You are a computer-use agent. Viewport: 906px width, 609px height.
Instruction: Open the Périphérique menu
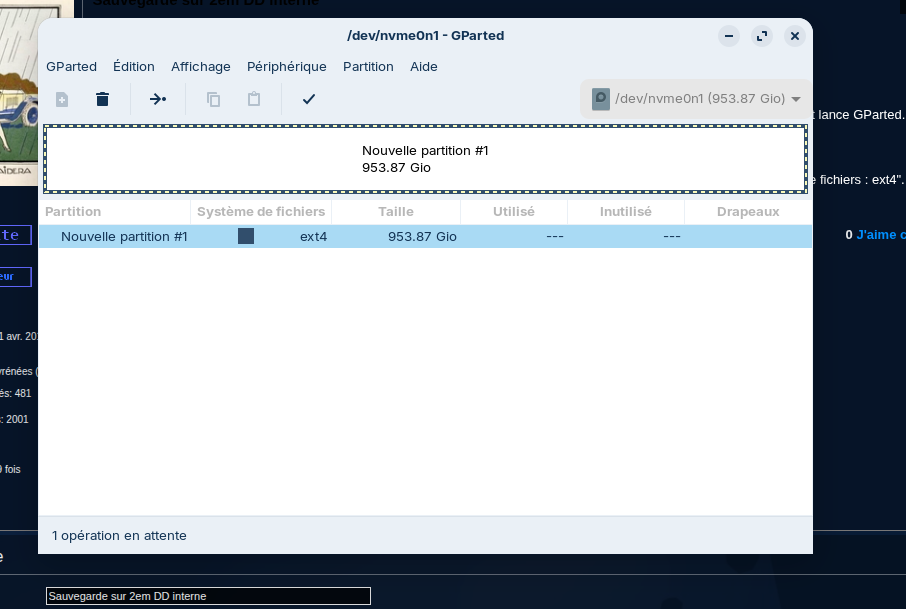point(287,67)
